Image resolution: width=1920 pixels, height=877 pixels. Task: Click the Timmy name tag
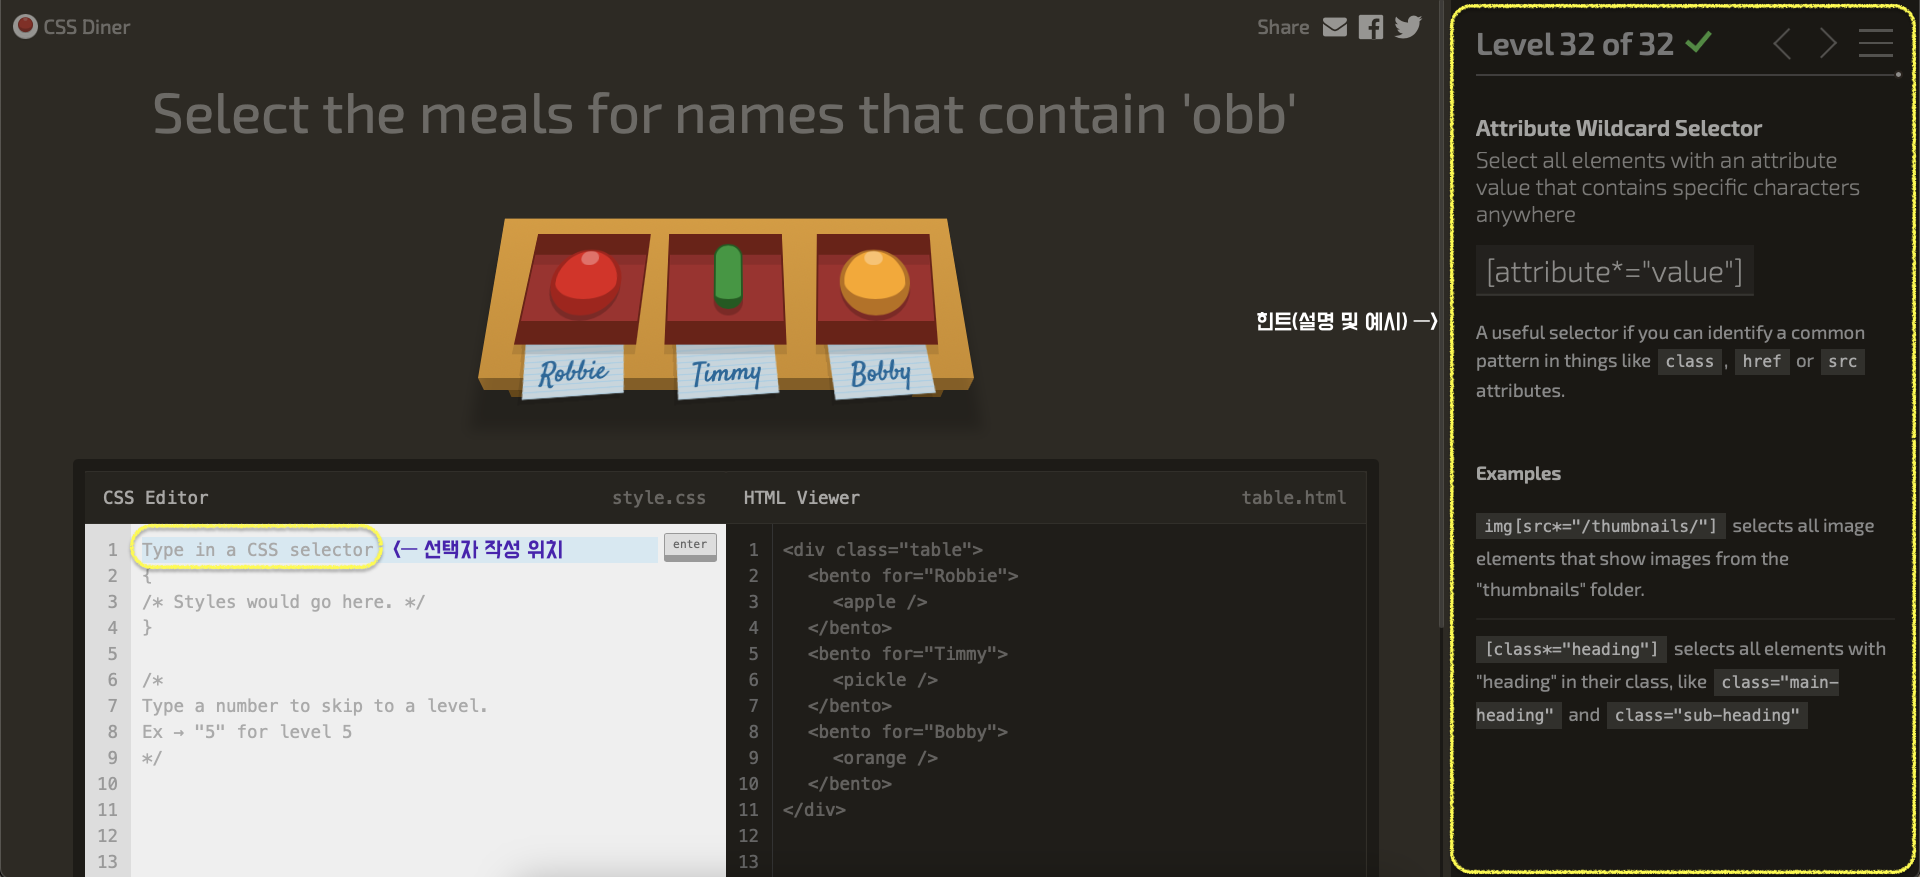[727, 372]
